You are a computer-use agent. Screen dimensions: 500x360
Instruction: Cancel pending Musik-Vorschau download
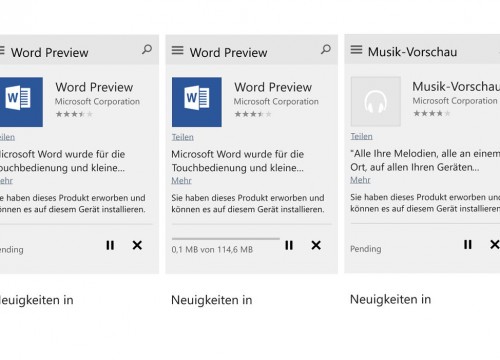(495, 245)
